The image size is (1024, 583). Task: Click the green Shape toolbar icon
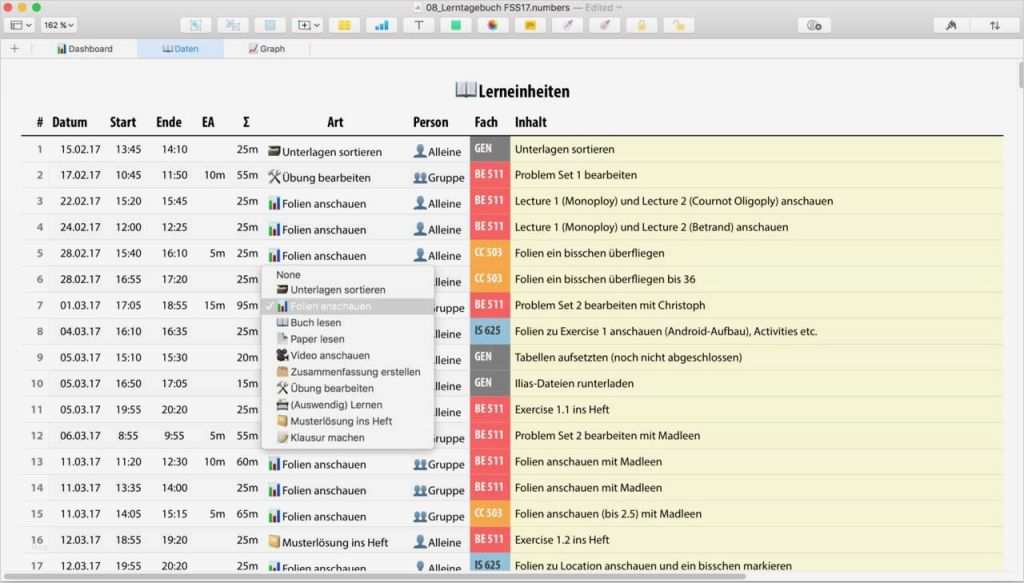coord(455,25)
